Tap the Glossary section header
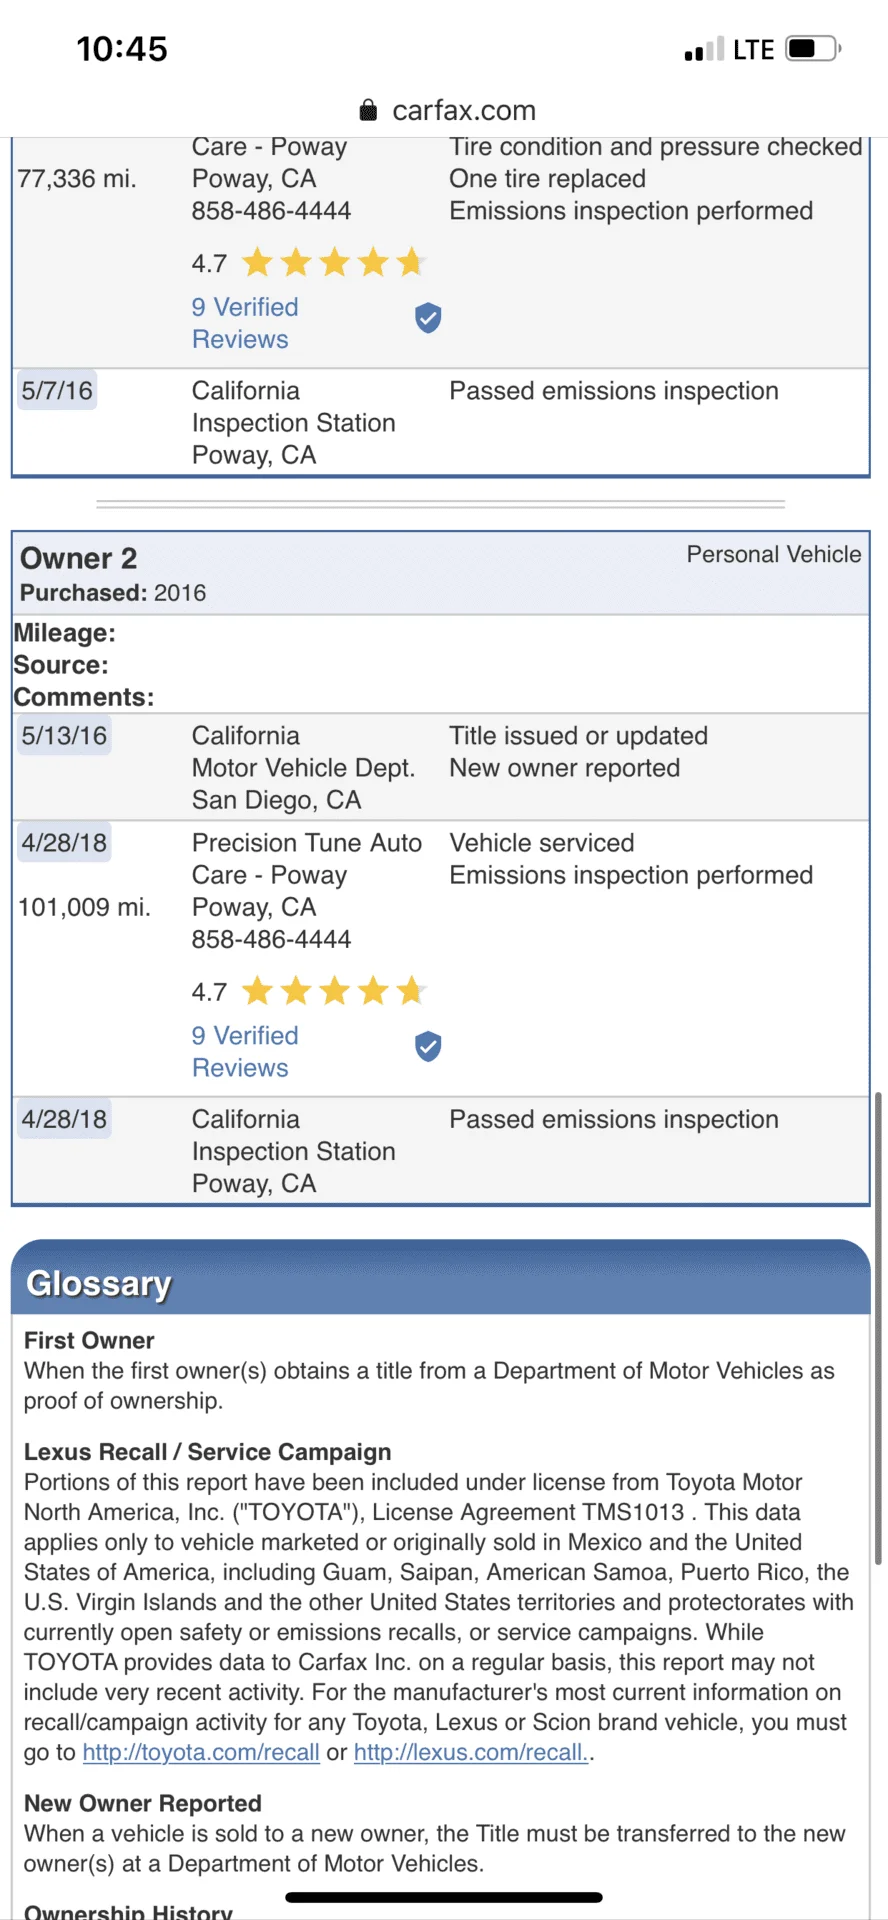 (x=99, y=1283)
